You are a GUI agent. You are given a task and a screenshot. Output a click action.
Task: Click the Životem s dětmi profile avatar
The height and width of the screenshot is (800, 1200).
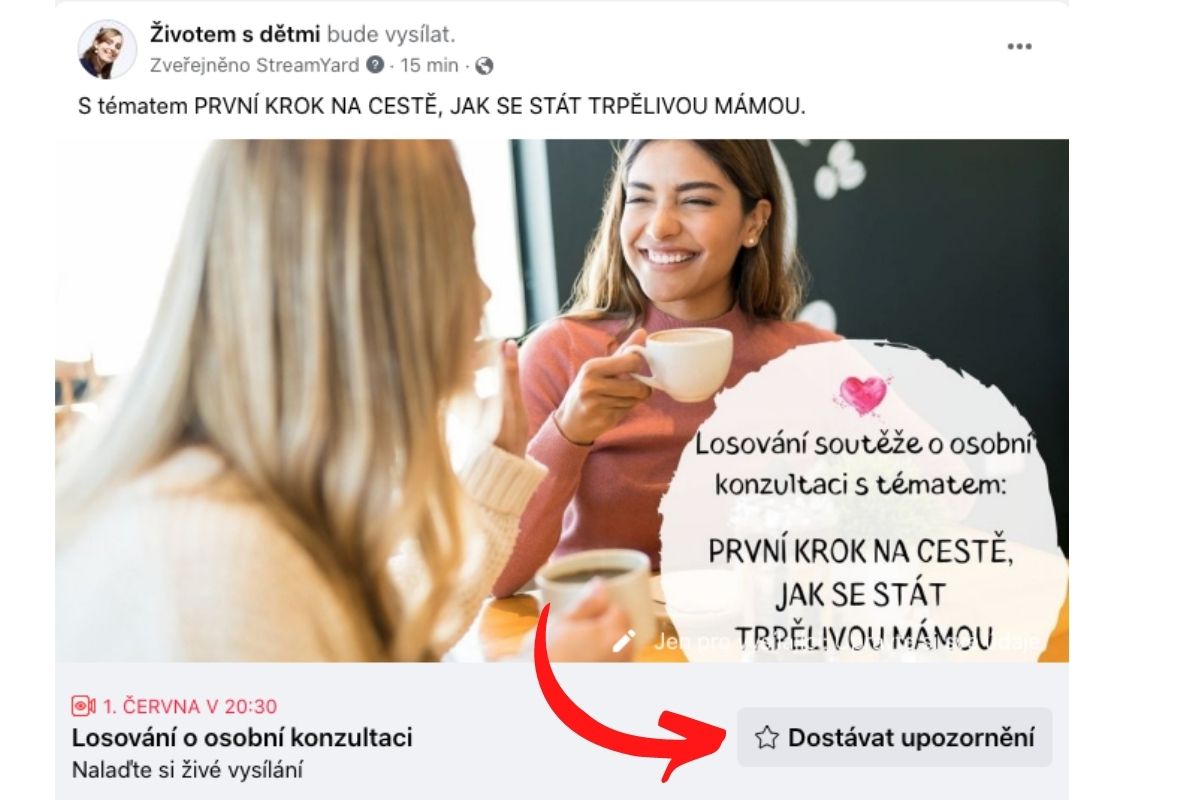coord(107,49)
